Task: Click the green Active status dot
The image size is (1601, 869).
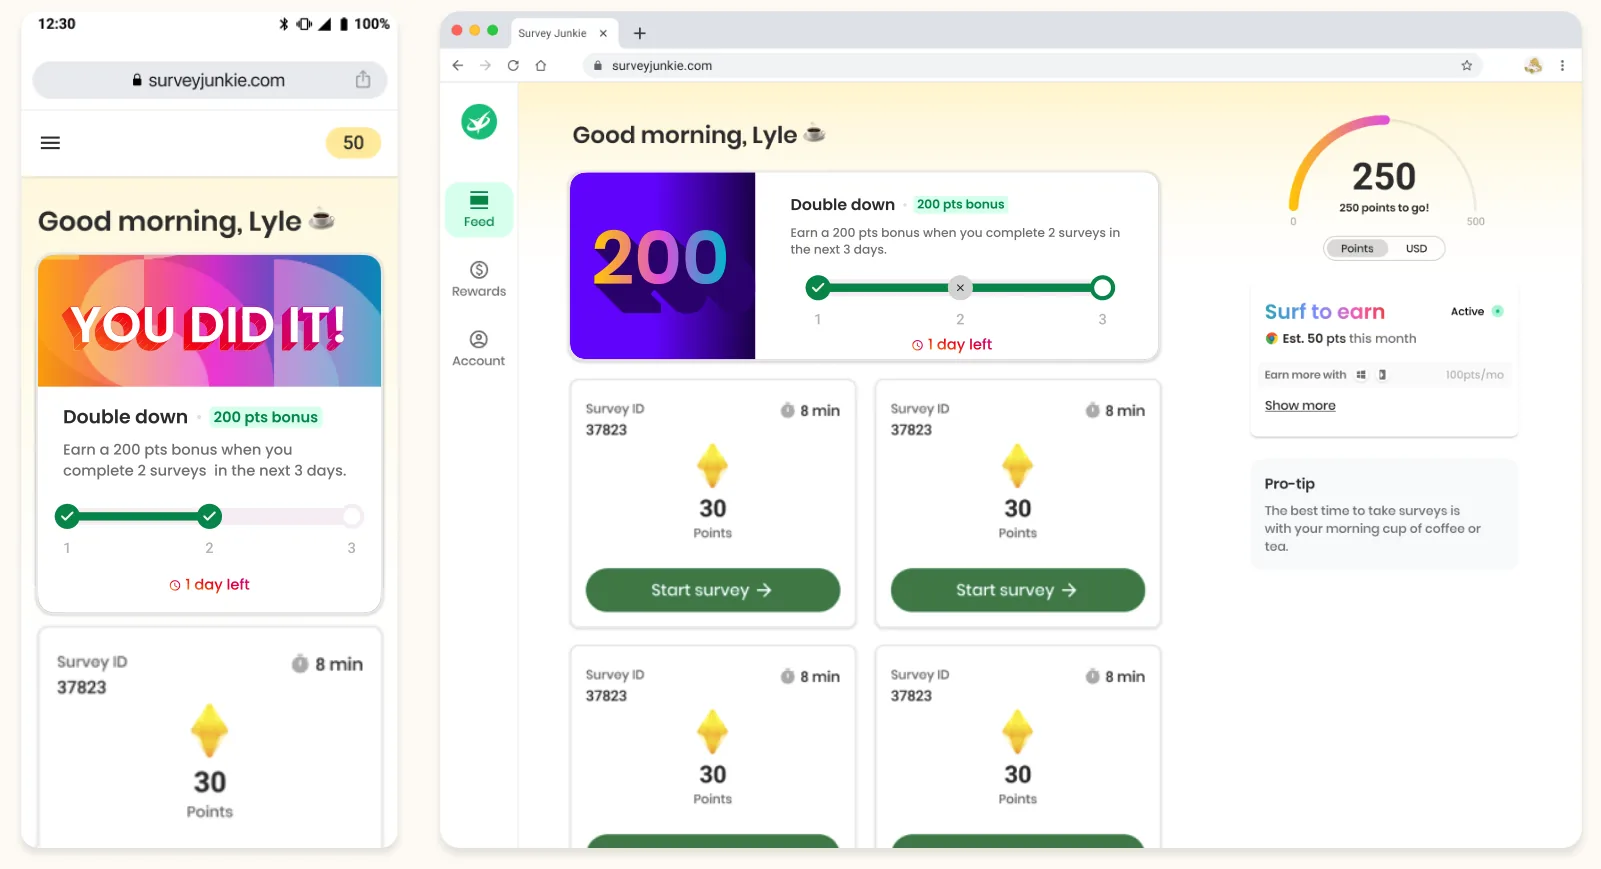Action: [1498, 311]
